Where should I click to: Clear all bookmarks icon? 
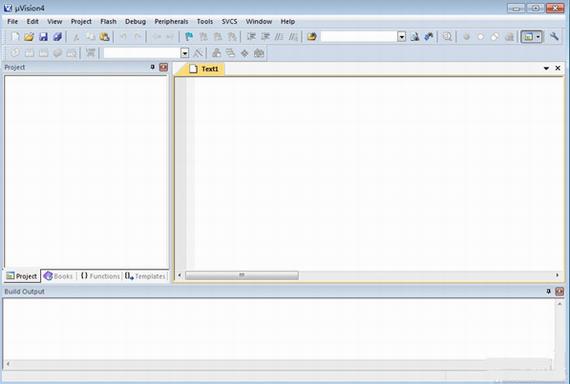click(232, 37)
